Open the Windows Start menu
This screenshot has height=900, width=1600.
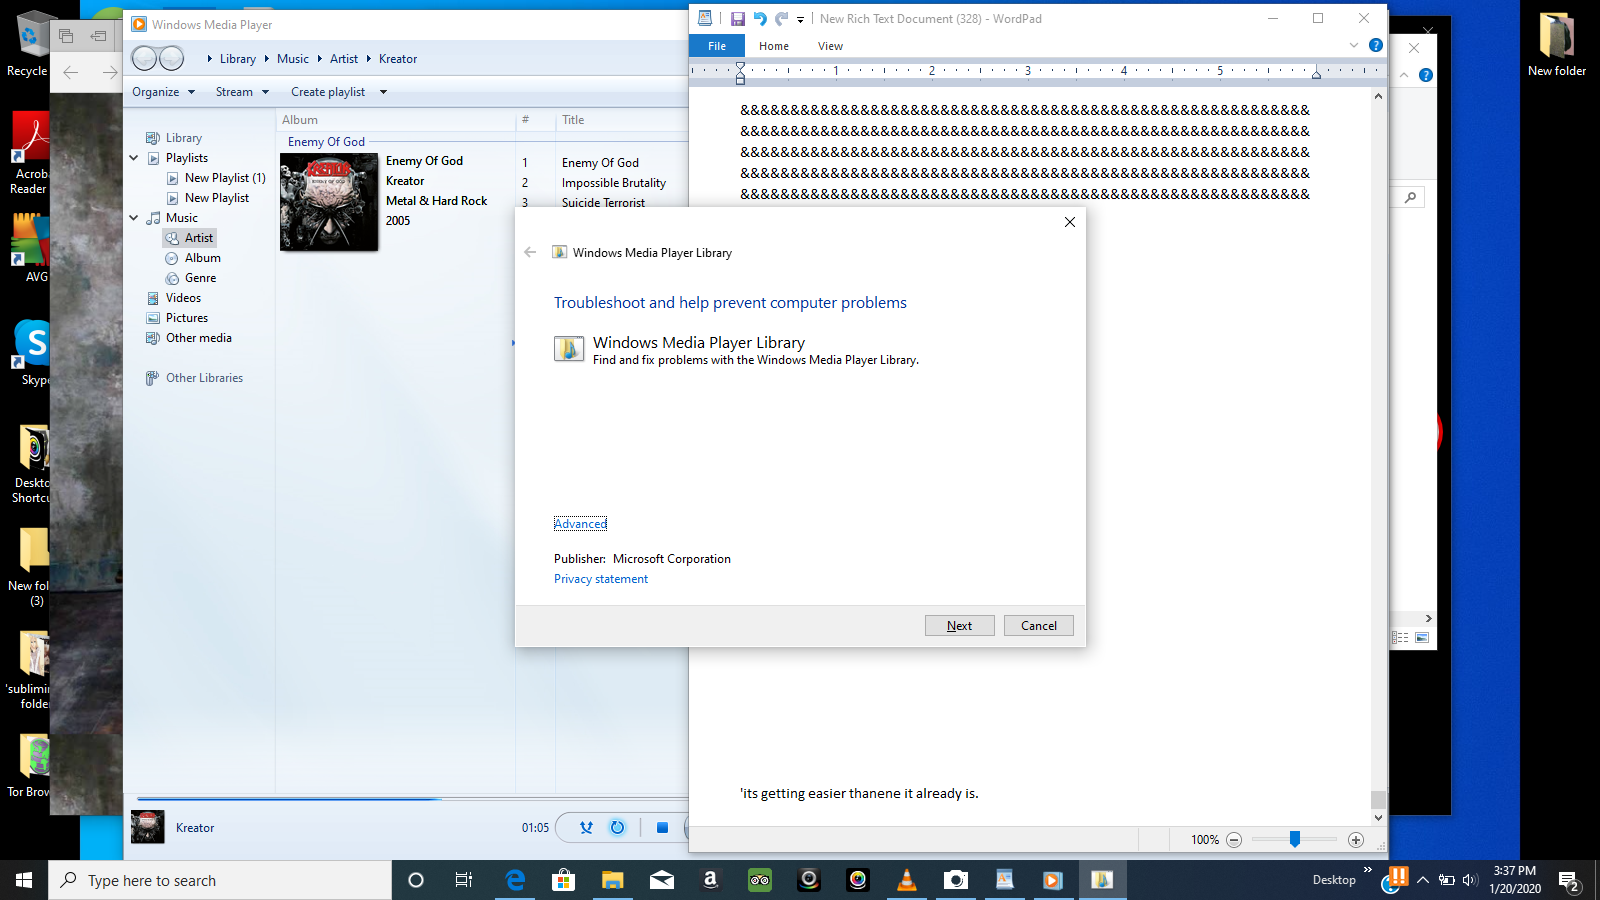tap(24, 880)
